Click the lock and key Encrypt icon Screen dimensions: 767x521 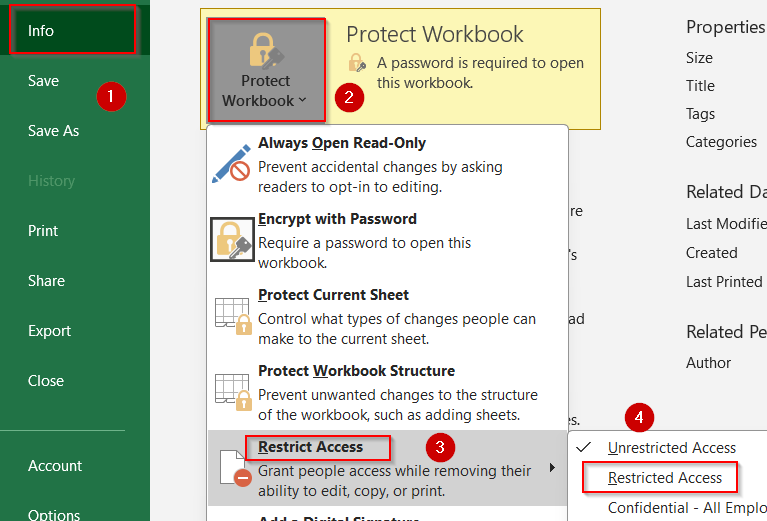point(232,240)
